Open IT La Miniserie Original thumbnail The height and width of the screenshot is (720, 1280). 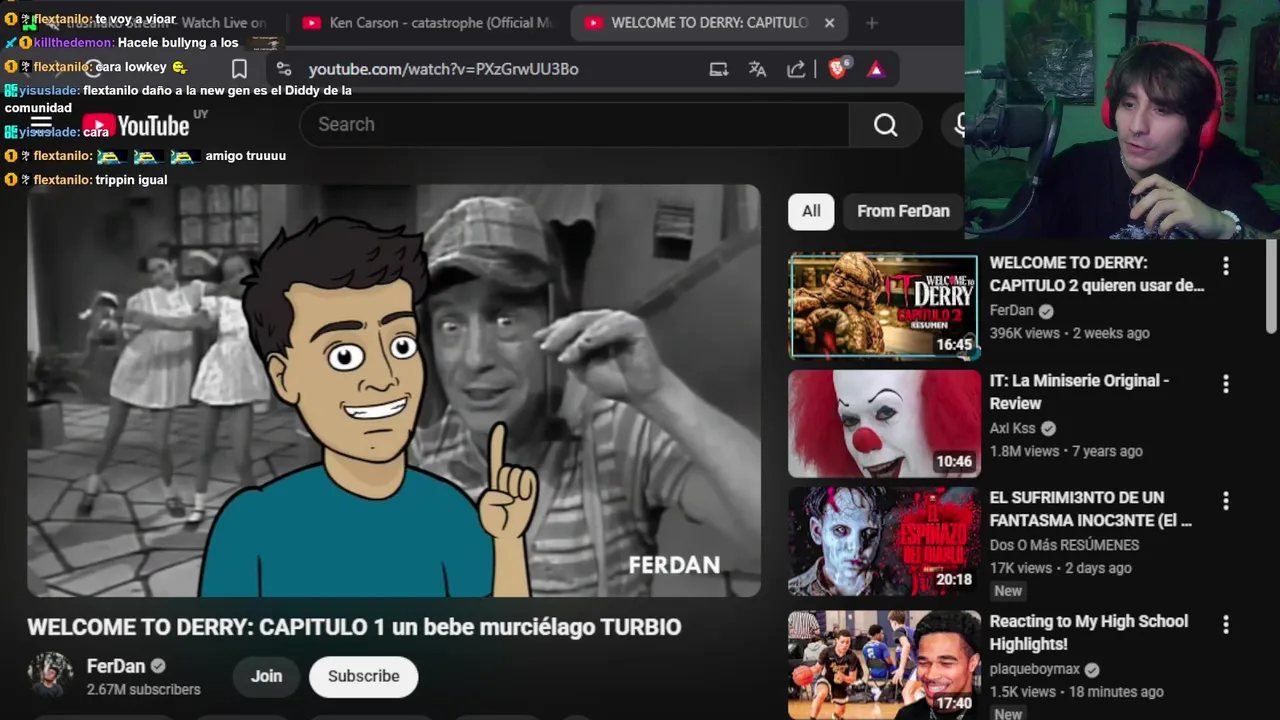coord(884,424)
